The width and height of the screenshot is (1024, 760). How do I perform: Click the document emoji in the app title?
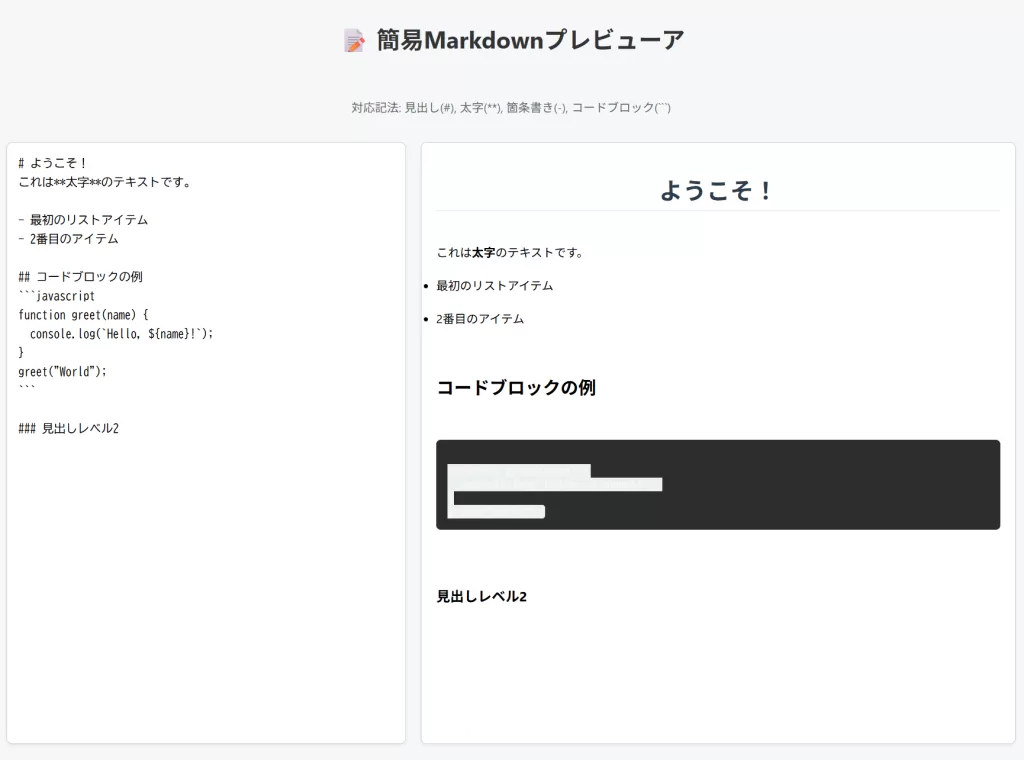point(355,40)
